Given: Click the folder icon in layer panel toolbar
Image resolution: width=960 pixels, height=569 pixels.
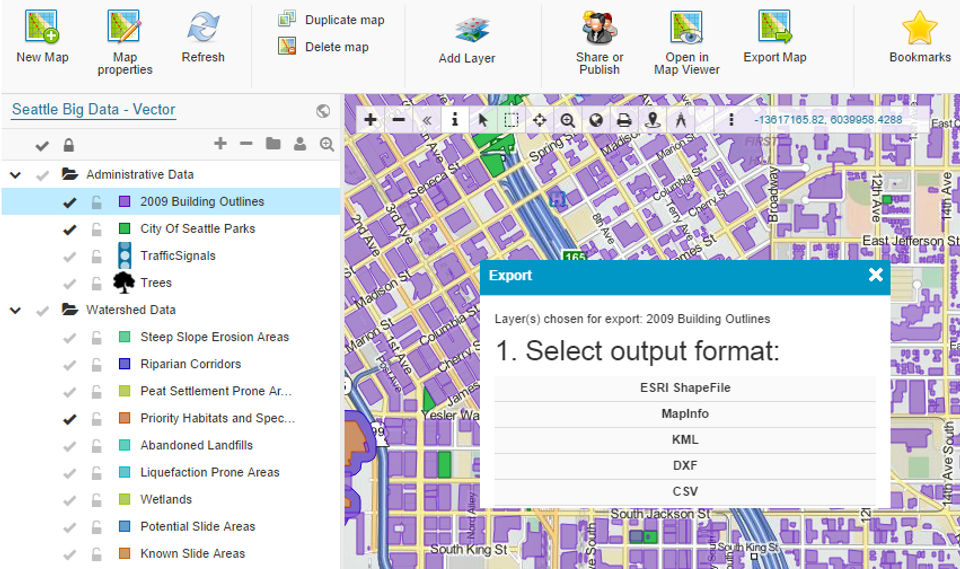Looking at the screenshot, I should point(273,143).
